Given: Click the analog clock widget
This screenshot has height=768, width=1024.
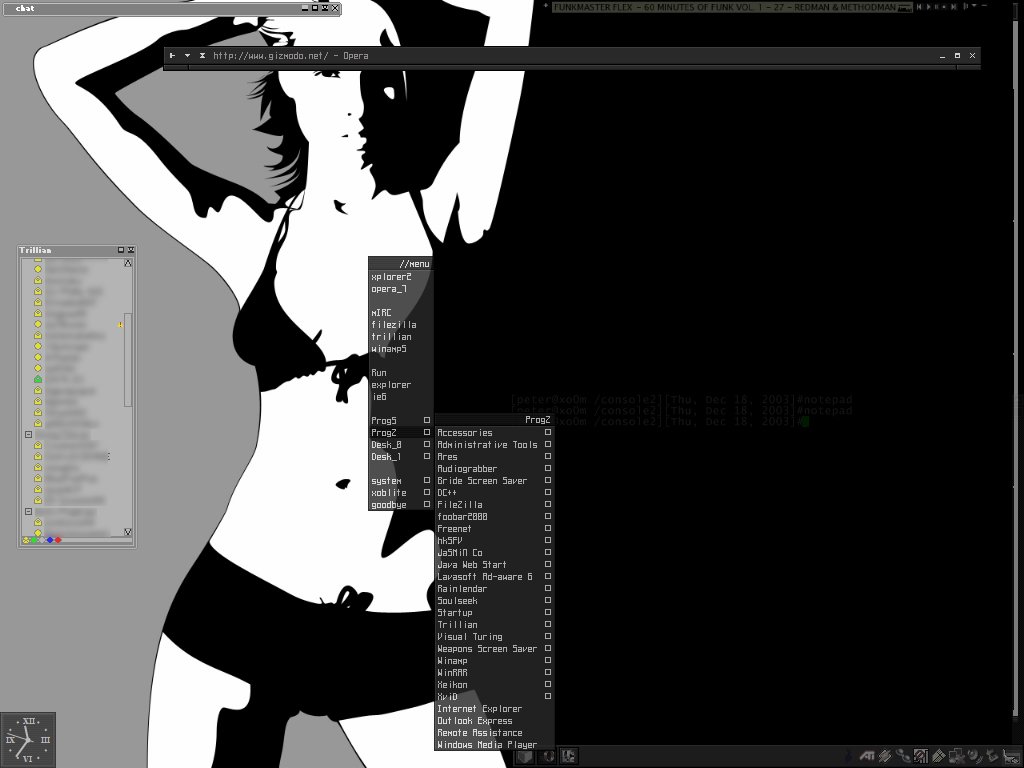Looking at the screenshot, I should tap(28, 740).
